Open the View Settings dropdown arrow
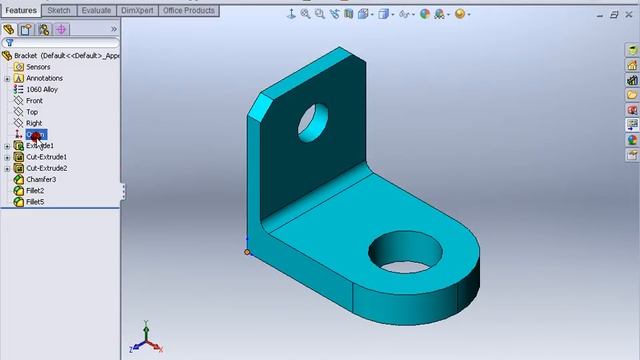Viewport: 640px width, 360px height. coord(469,15)
